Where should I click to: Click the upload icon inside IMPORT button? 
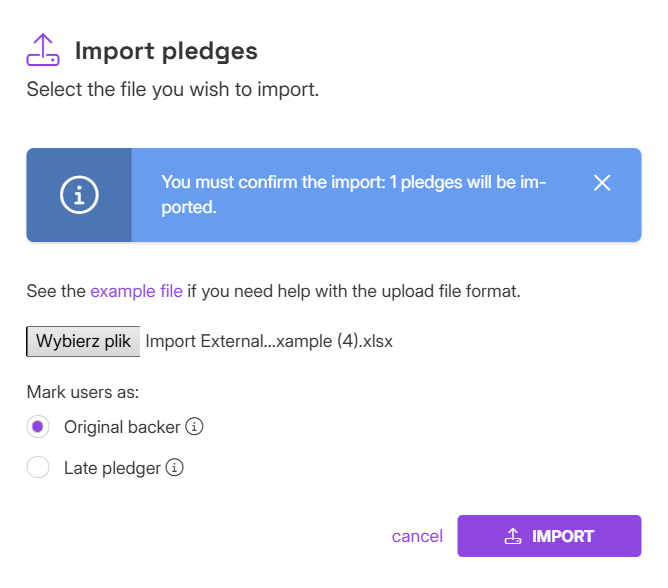[x=512, y=536]
